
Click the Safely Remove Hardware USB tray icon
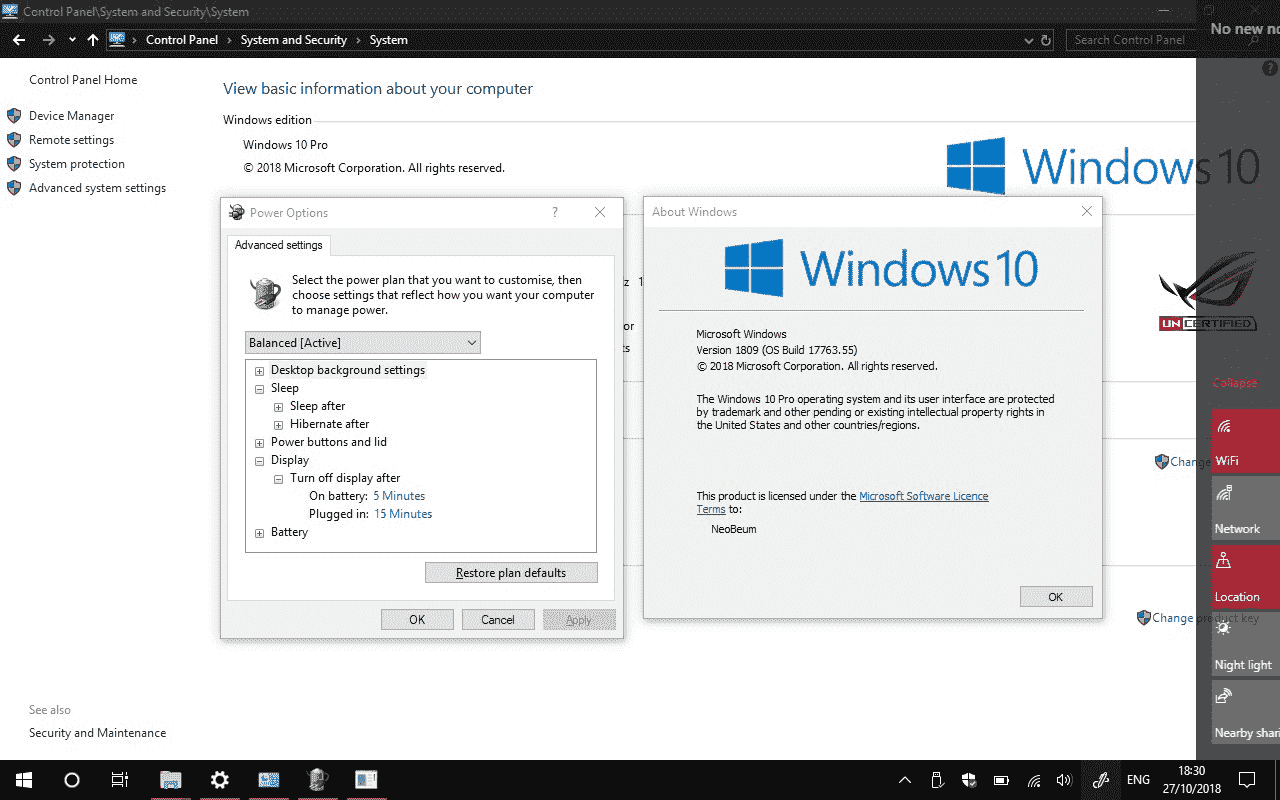click(937, 780)
